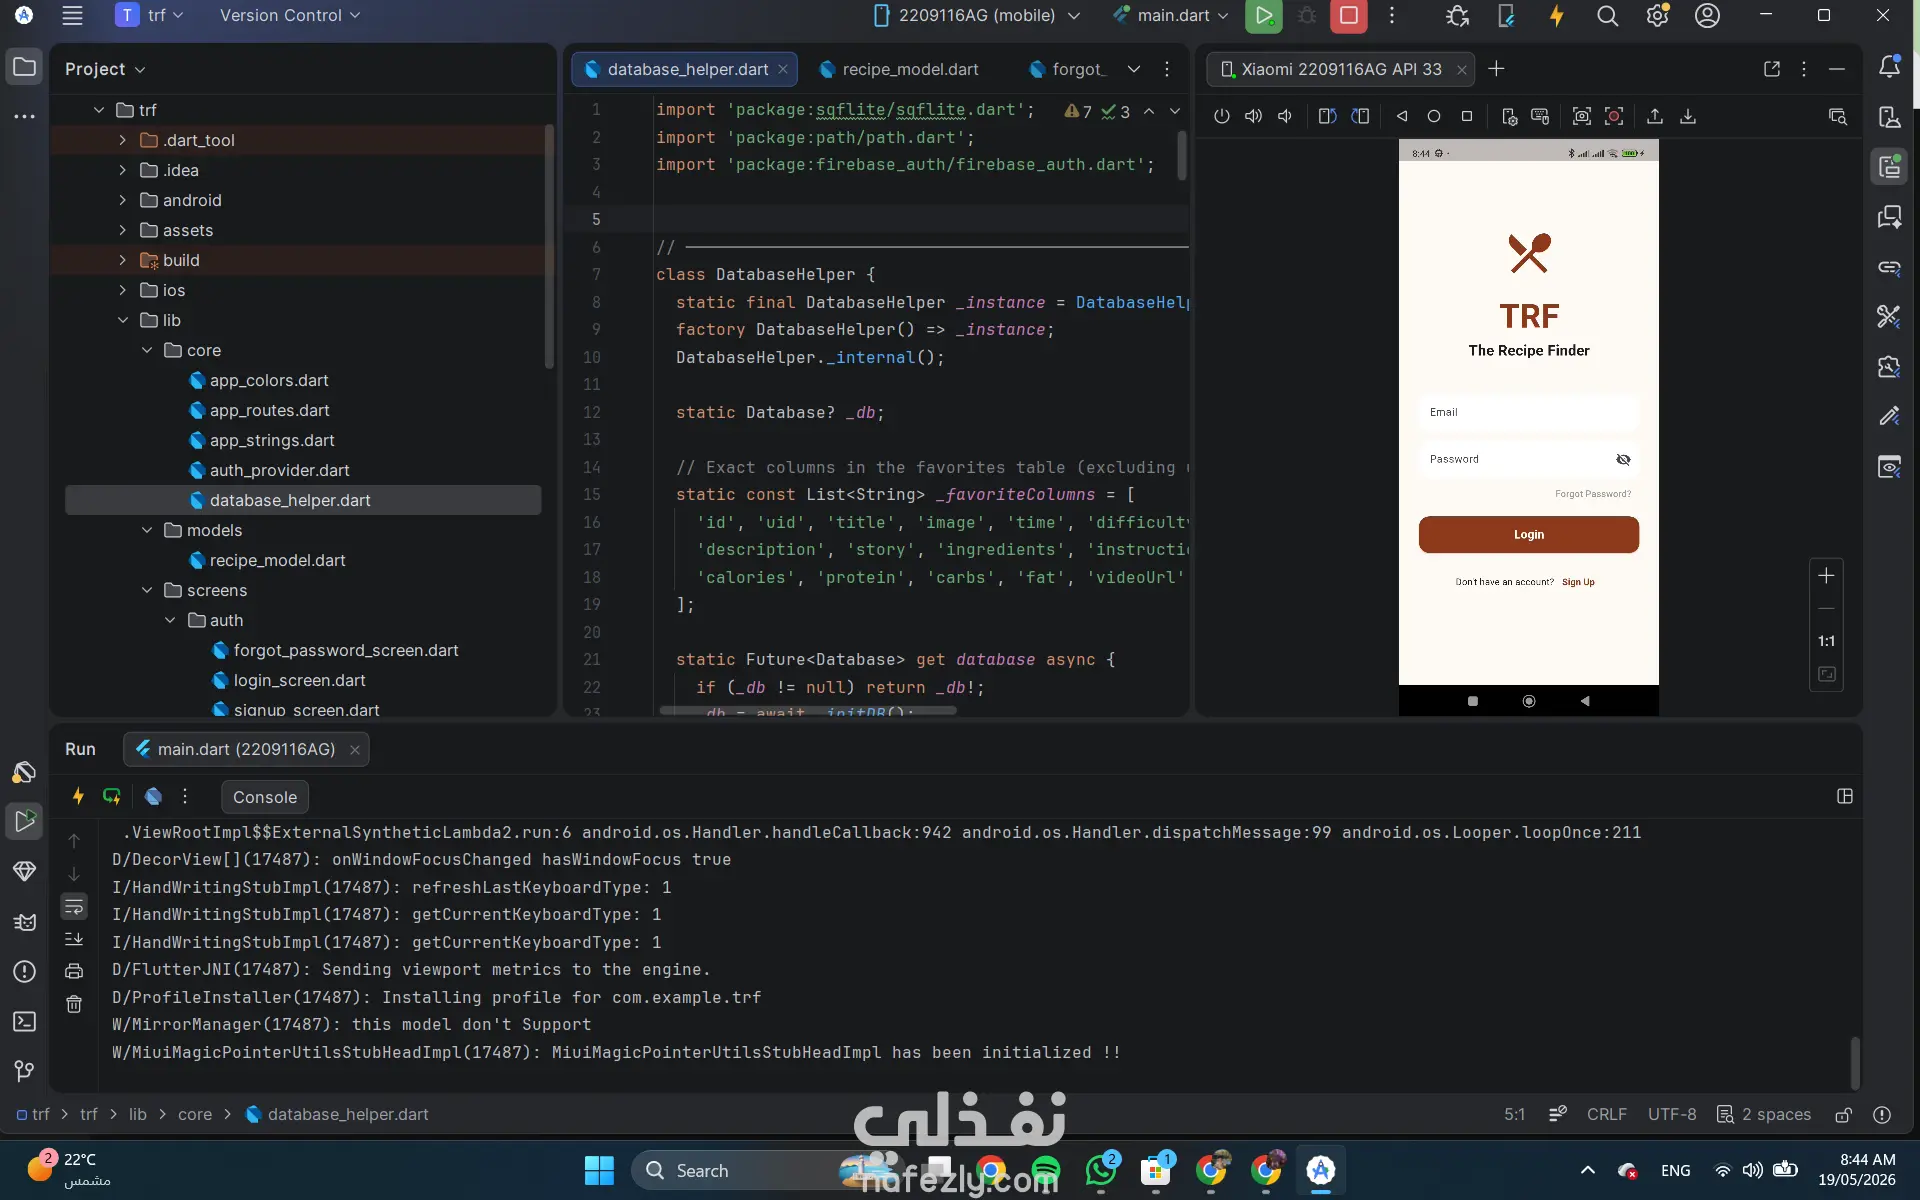The height and width of the screenshot is (1200, 1920).
Task: Show hidden editor tabs dropdown
Action: click(x=1133, y=69)
